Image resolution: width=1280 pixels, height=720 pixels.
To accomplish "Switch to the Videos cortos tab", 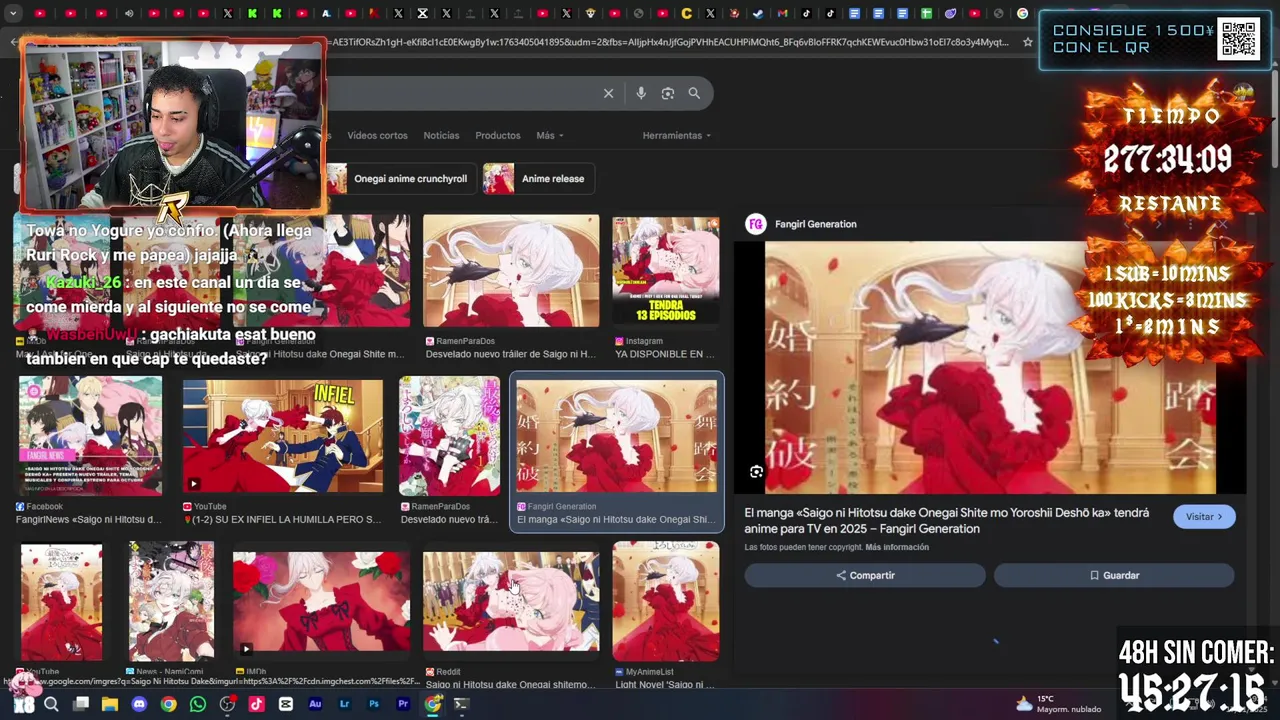I will pyautogui.click(x=377, y=135).
